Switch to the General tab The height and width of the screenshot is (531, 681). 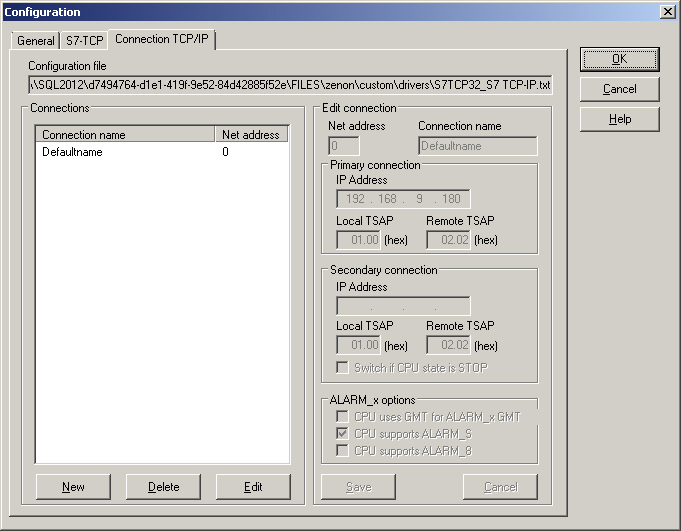[36, 41]
